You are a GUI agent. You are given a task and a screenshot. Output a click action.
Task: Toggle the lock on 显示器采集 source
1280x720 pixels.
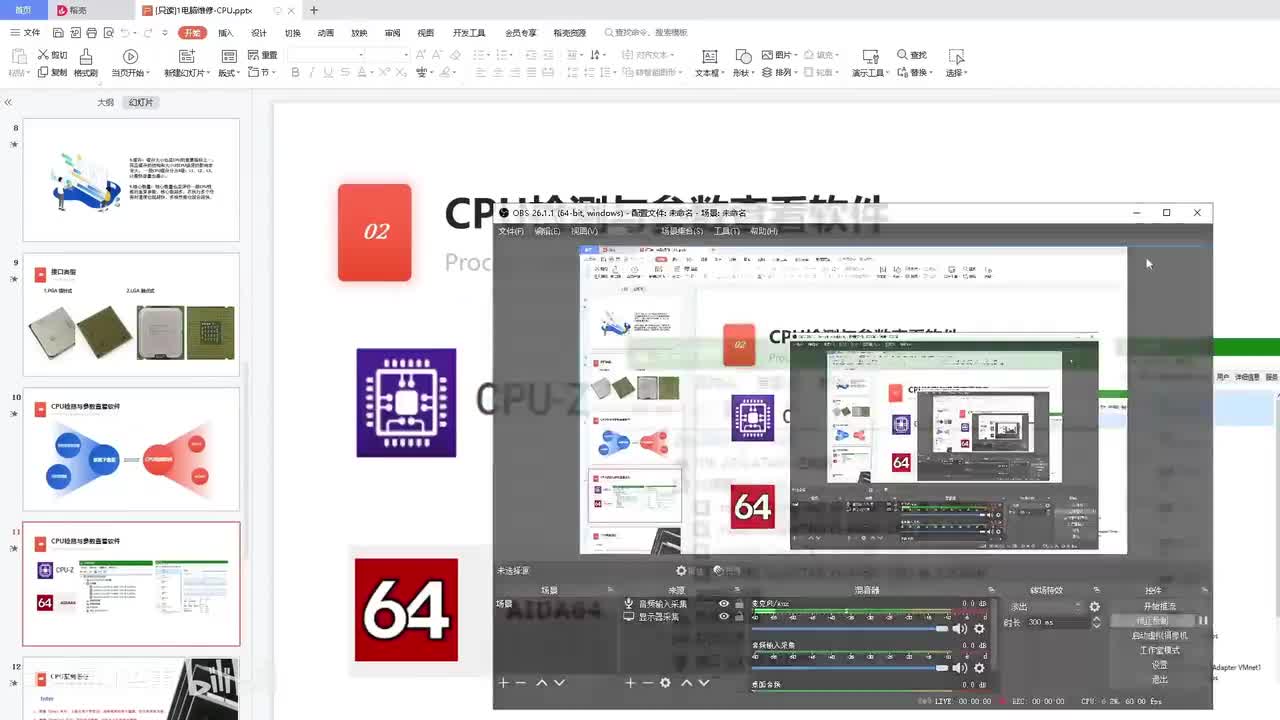coord(739,617)
